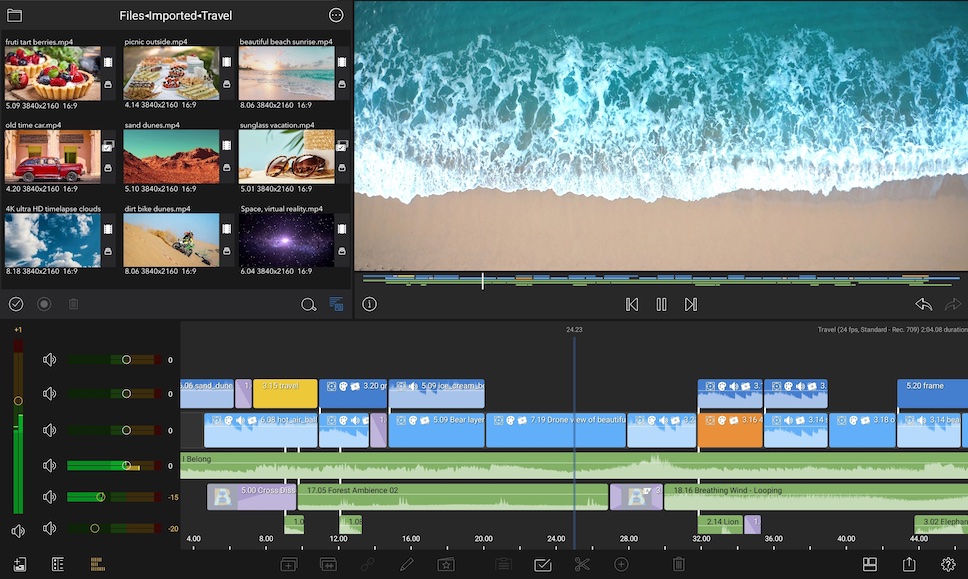Open the ellipsis options menu in library
This screenshot has height=579, width=968.
pos(336,15)
